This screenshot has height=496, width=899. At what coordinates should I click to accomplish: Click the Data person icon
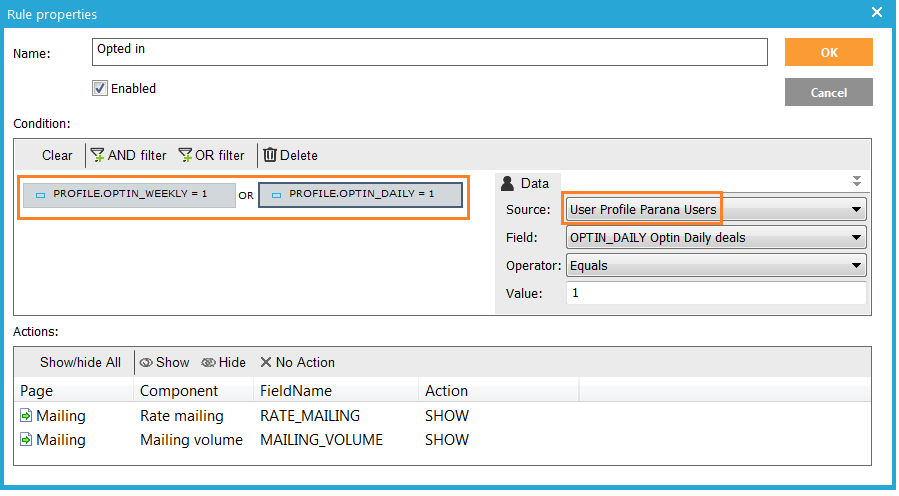click(x=507, y=183)
